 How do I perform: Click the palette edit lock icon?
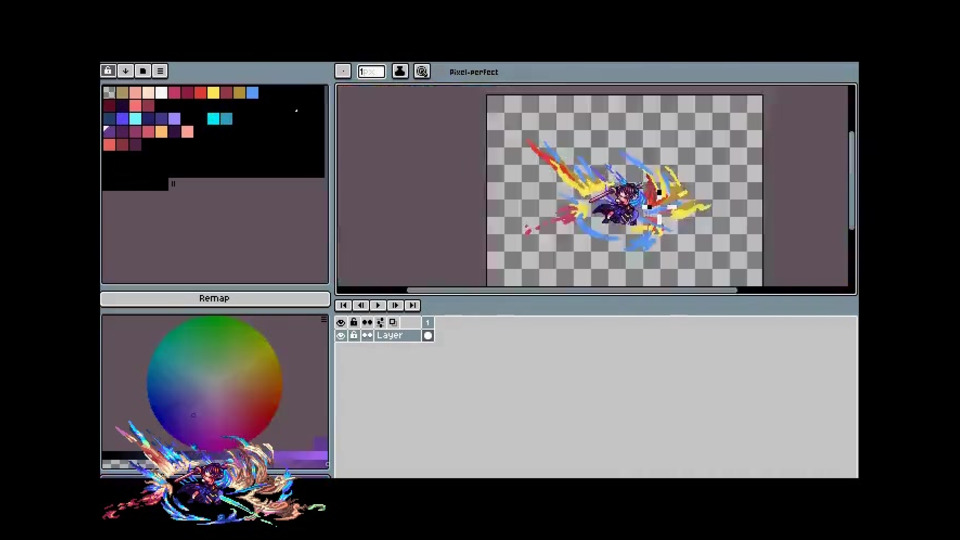[x=108, y=71]
